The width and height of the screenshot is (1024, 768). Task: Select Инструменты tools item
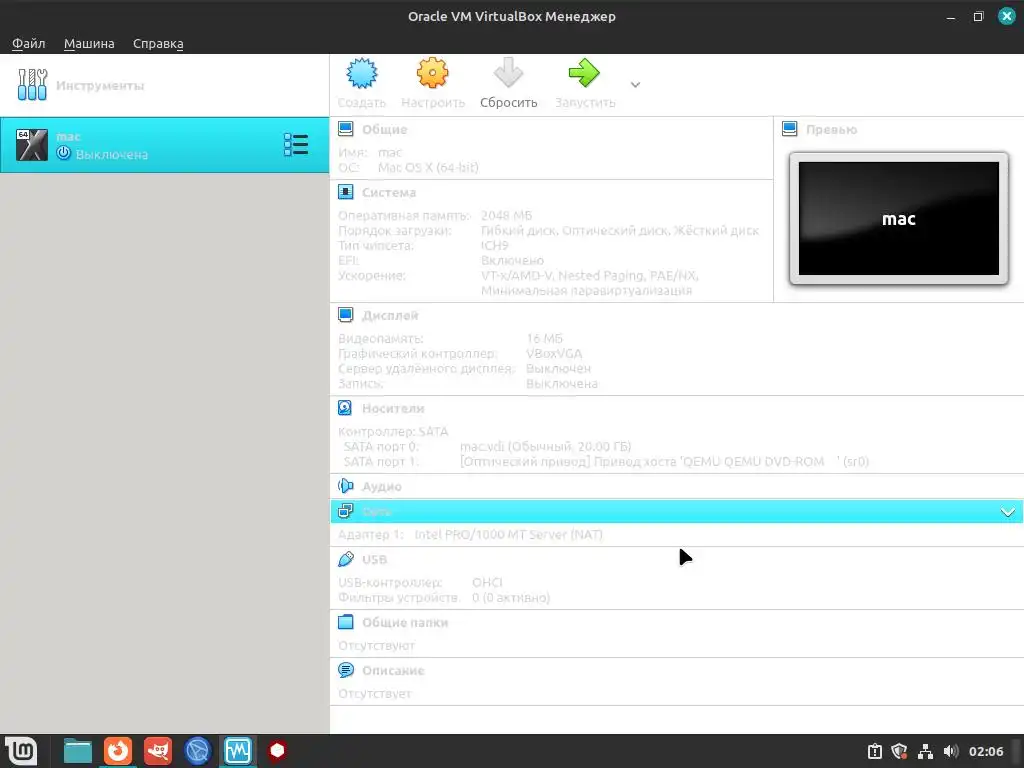(165, 86)
